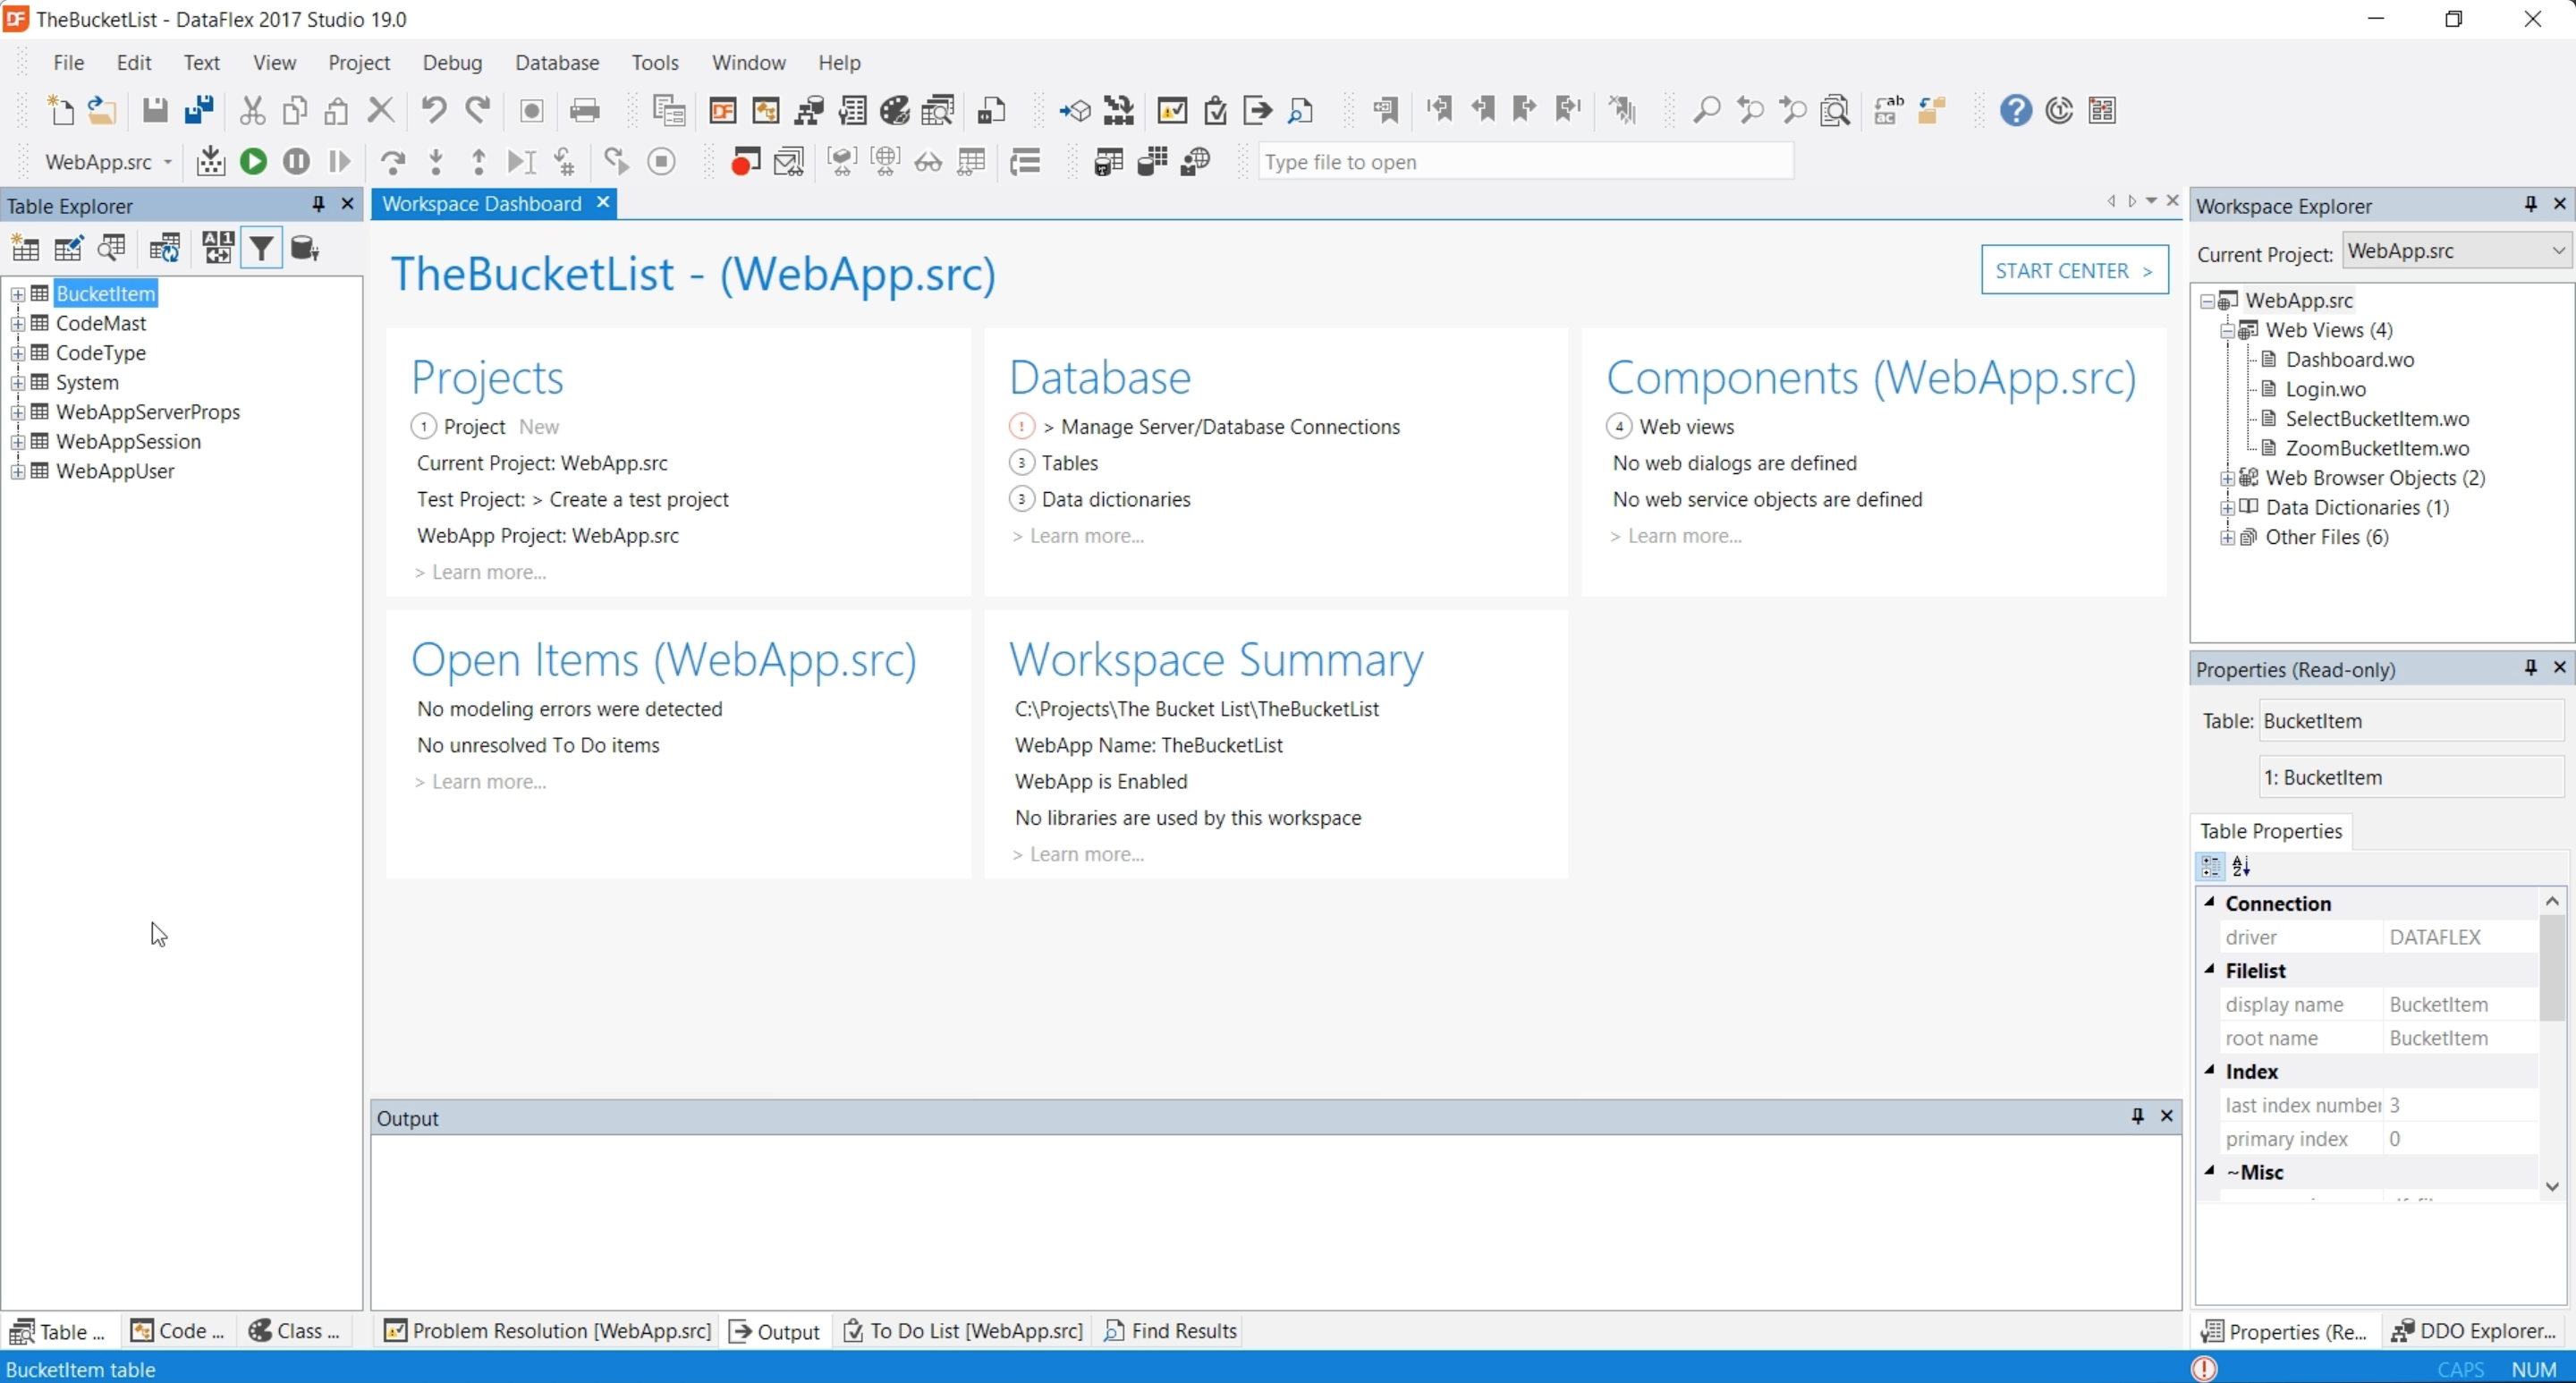2576x1383 pixels.
Task: Switch to the DDO Explorer tab
Action: point(2474,1331)
